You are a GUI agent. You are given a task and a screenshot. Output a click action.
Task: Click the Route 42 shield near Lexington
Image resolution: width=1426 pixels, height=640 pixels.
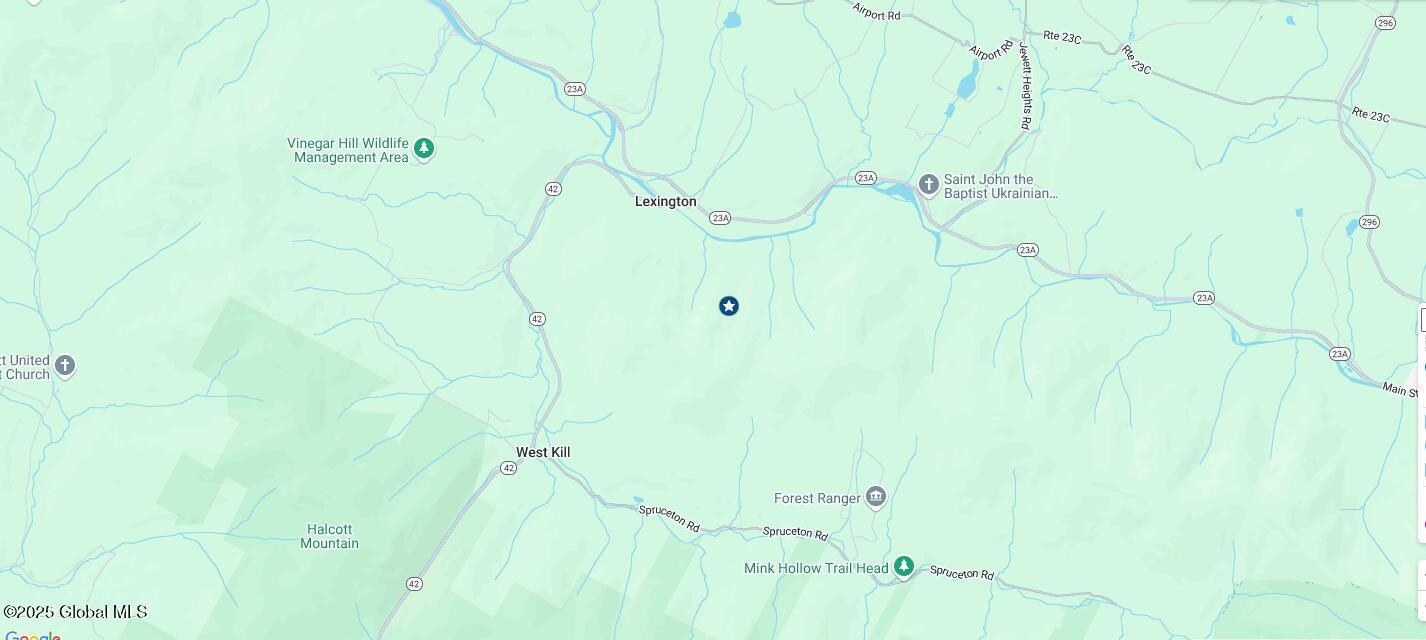tap(553, 189)
